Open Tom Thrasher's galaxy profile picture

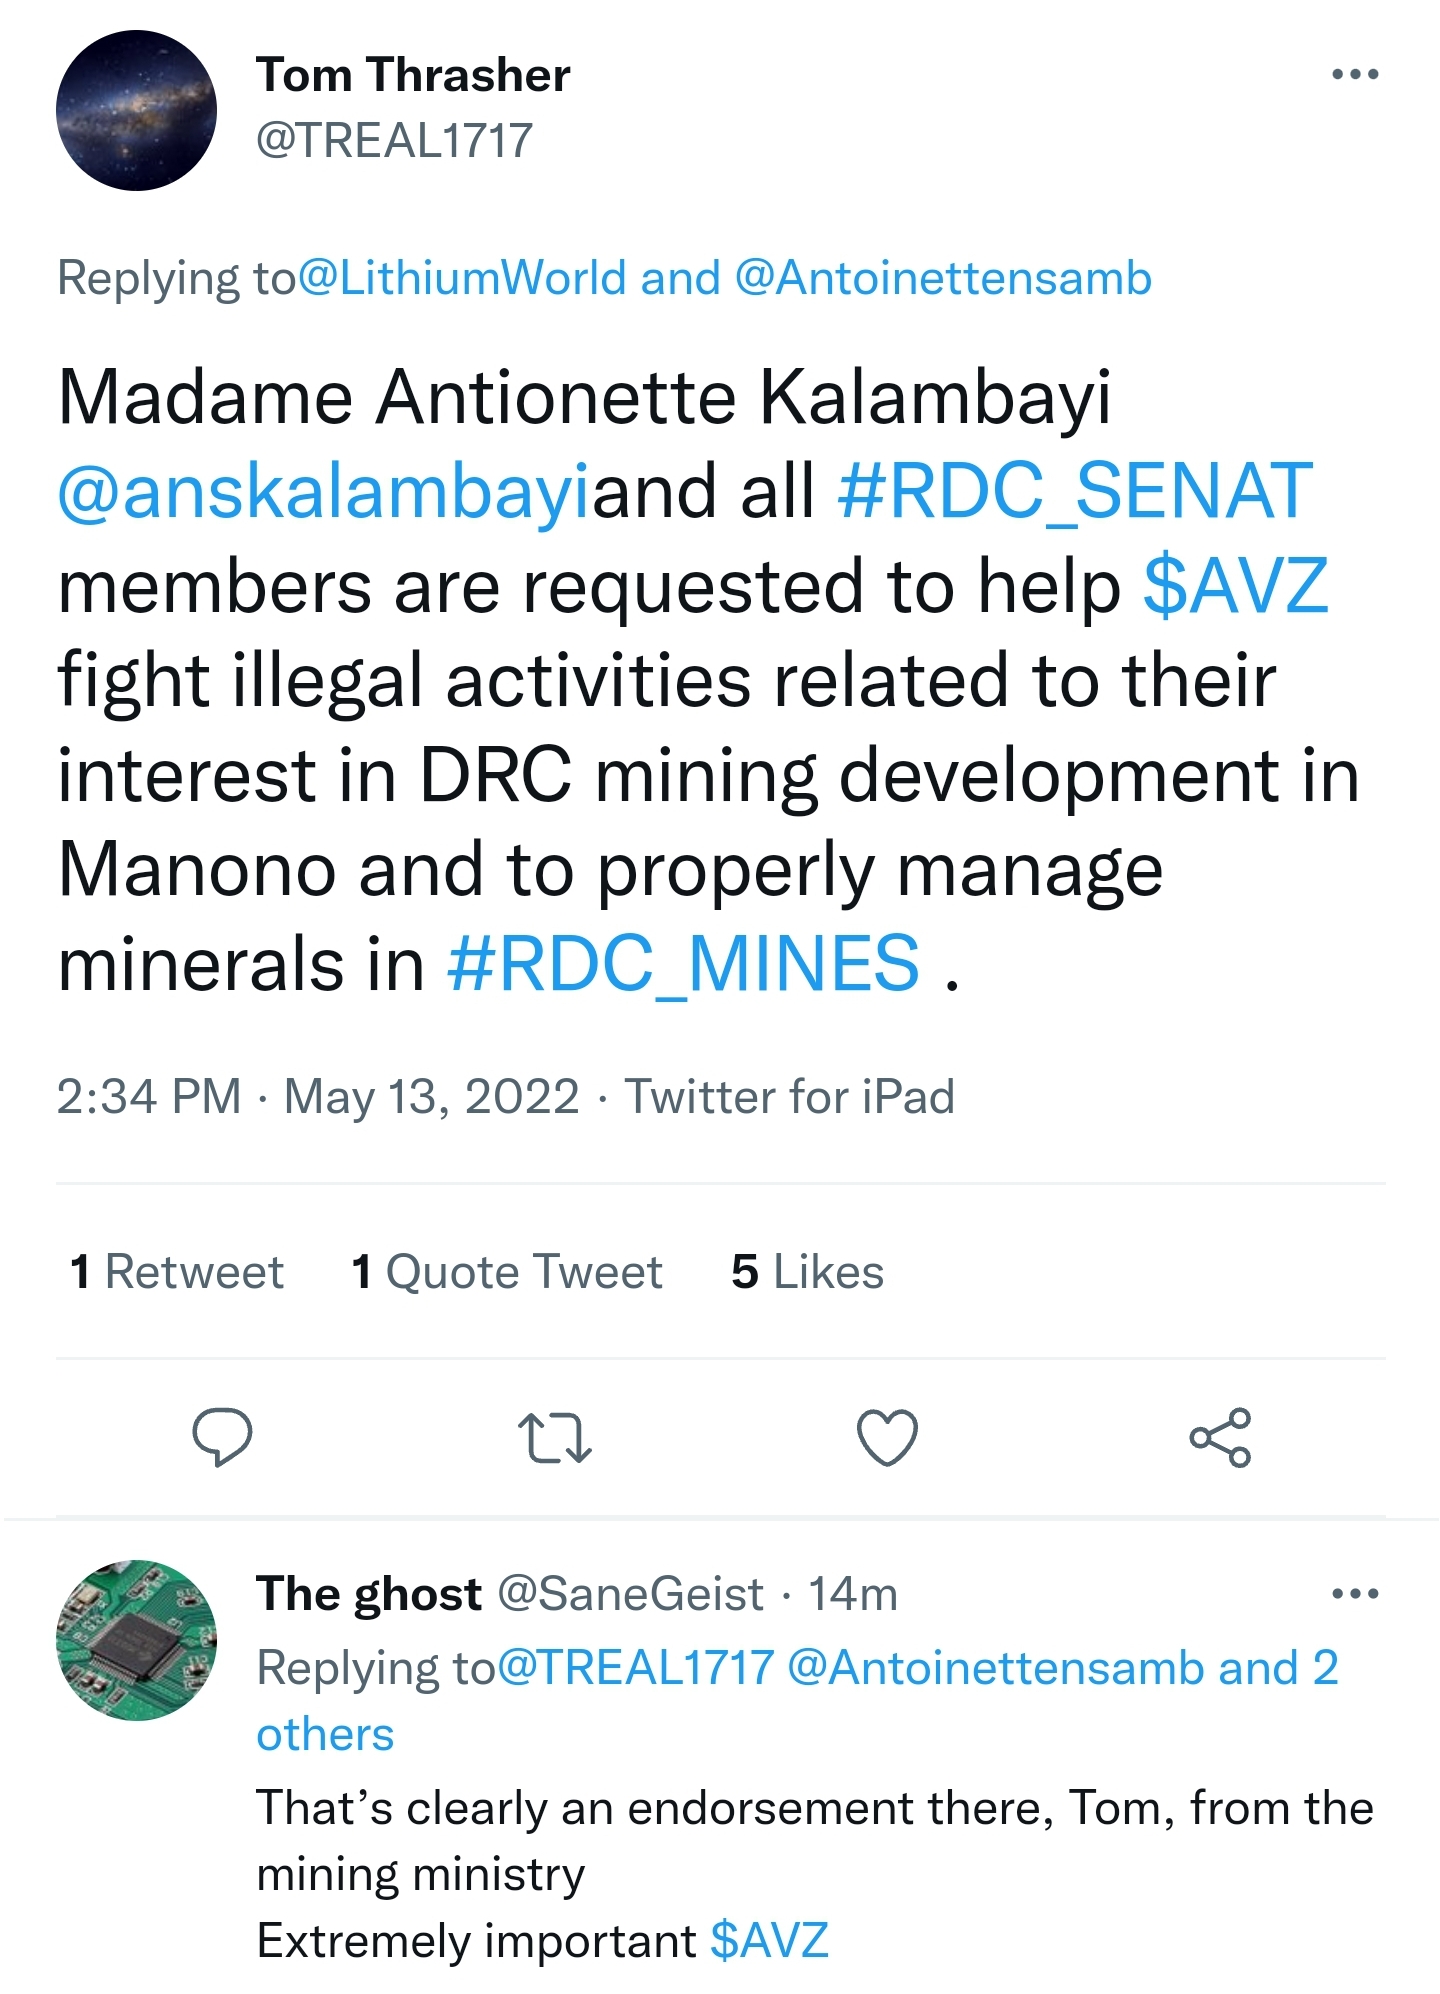tap(136, 110)
